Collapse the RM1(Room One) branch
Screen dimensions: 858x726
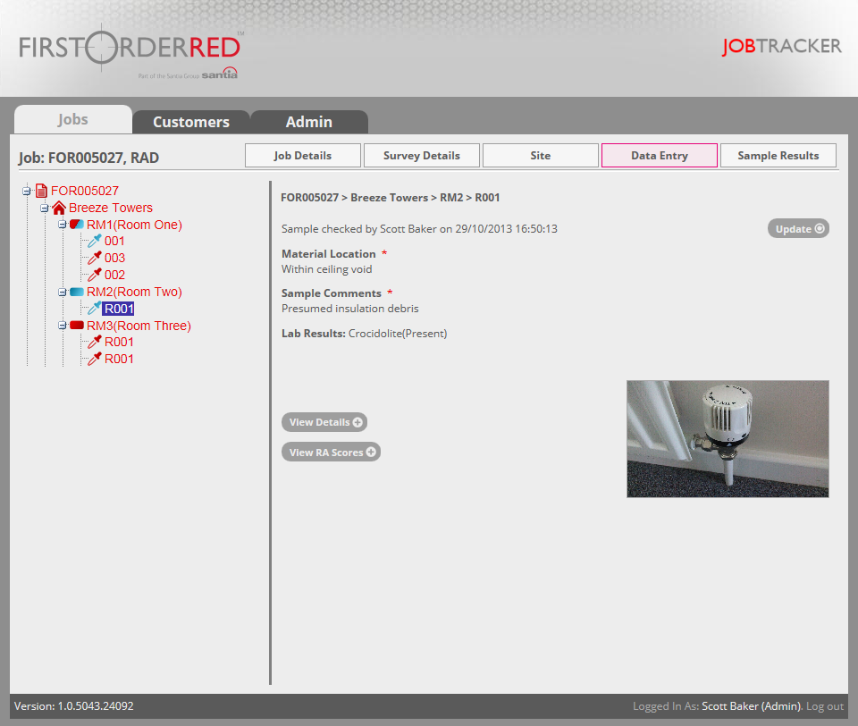pos(62,225)
